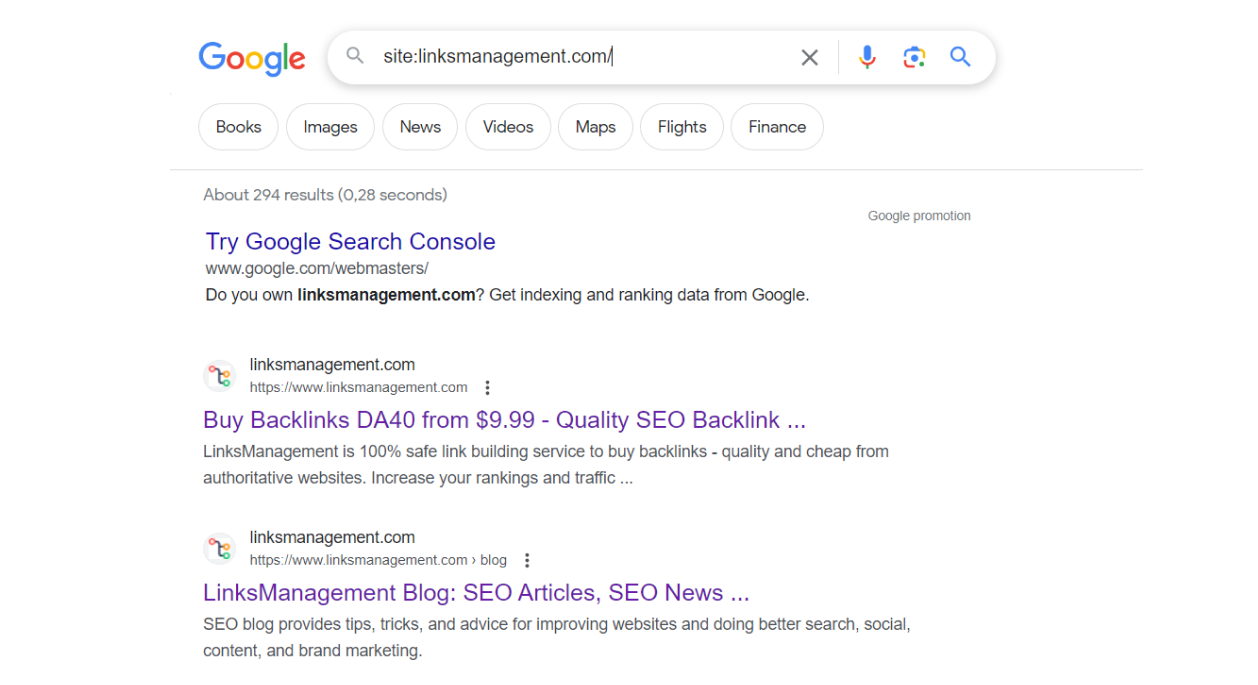The width and height of the screenshot is (1258, 685).
Task: Click the favicon of the first linksmanagement.com result
Action: (x=220, y=376)
